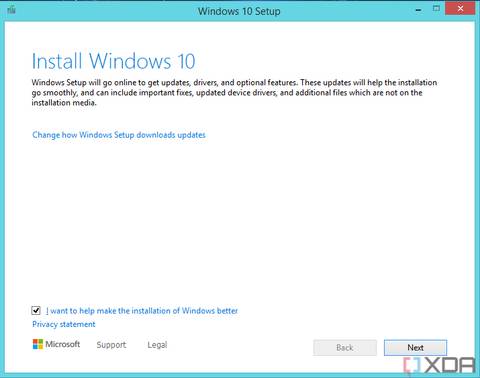Viewport: 480px width, 378px height.
Task: Minimize the Windows 10 Setup window
Action: click(418, 10)
